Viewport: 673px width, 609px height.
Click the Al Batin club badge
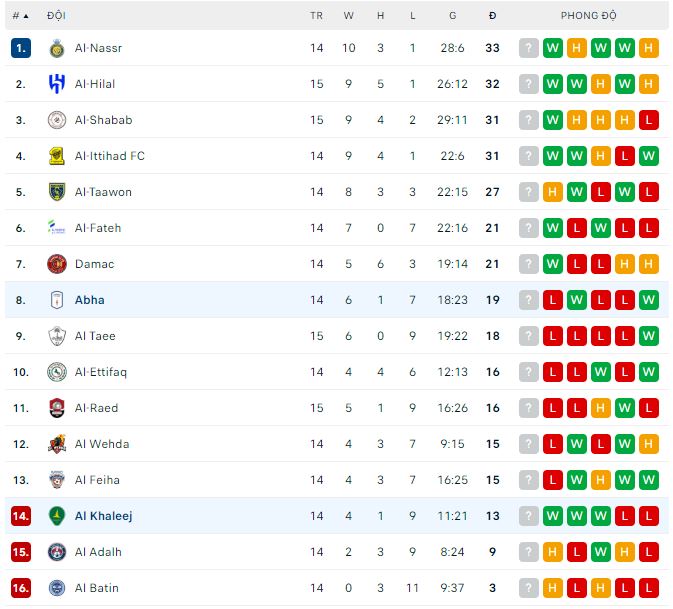[57, 588]
